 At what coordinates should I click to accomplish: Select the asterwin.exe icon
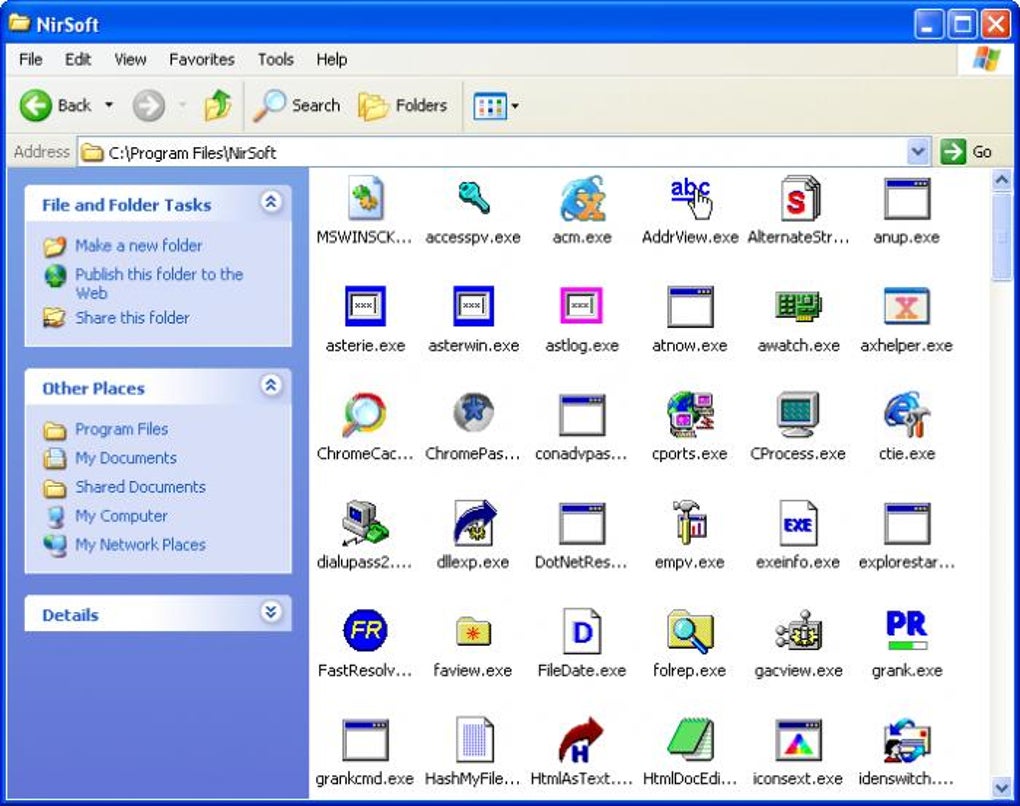click(474, 306)
